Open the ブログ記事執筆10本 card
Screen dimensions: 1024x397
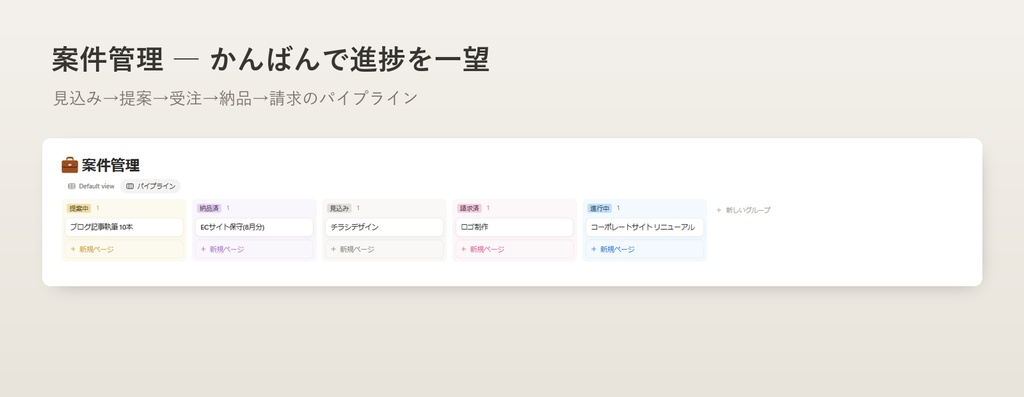pos(123,227)
